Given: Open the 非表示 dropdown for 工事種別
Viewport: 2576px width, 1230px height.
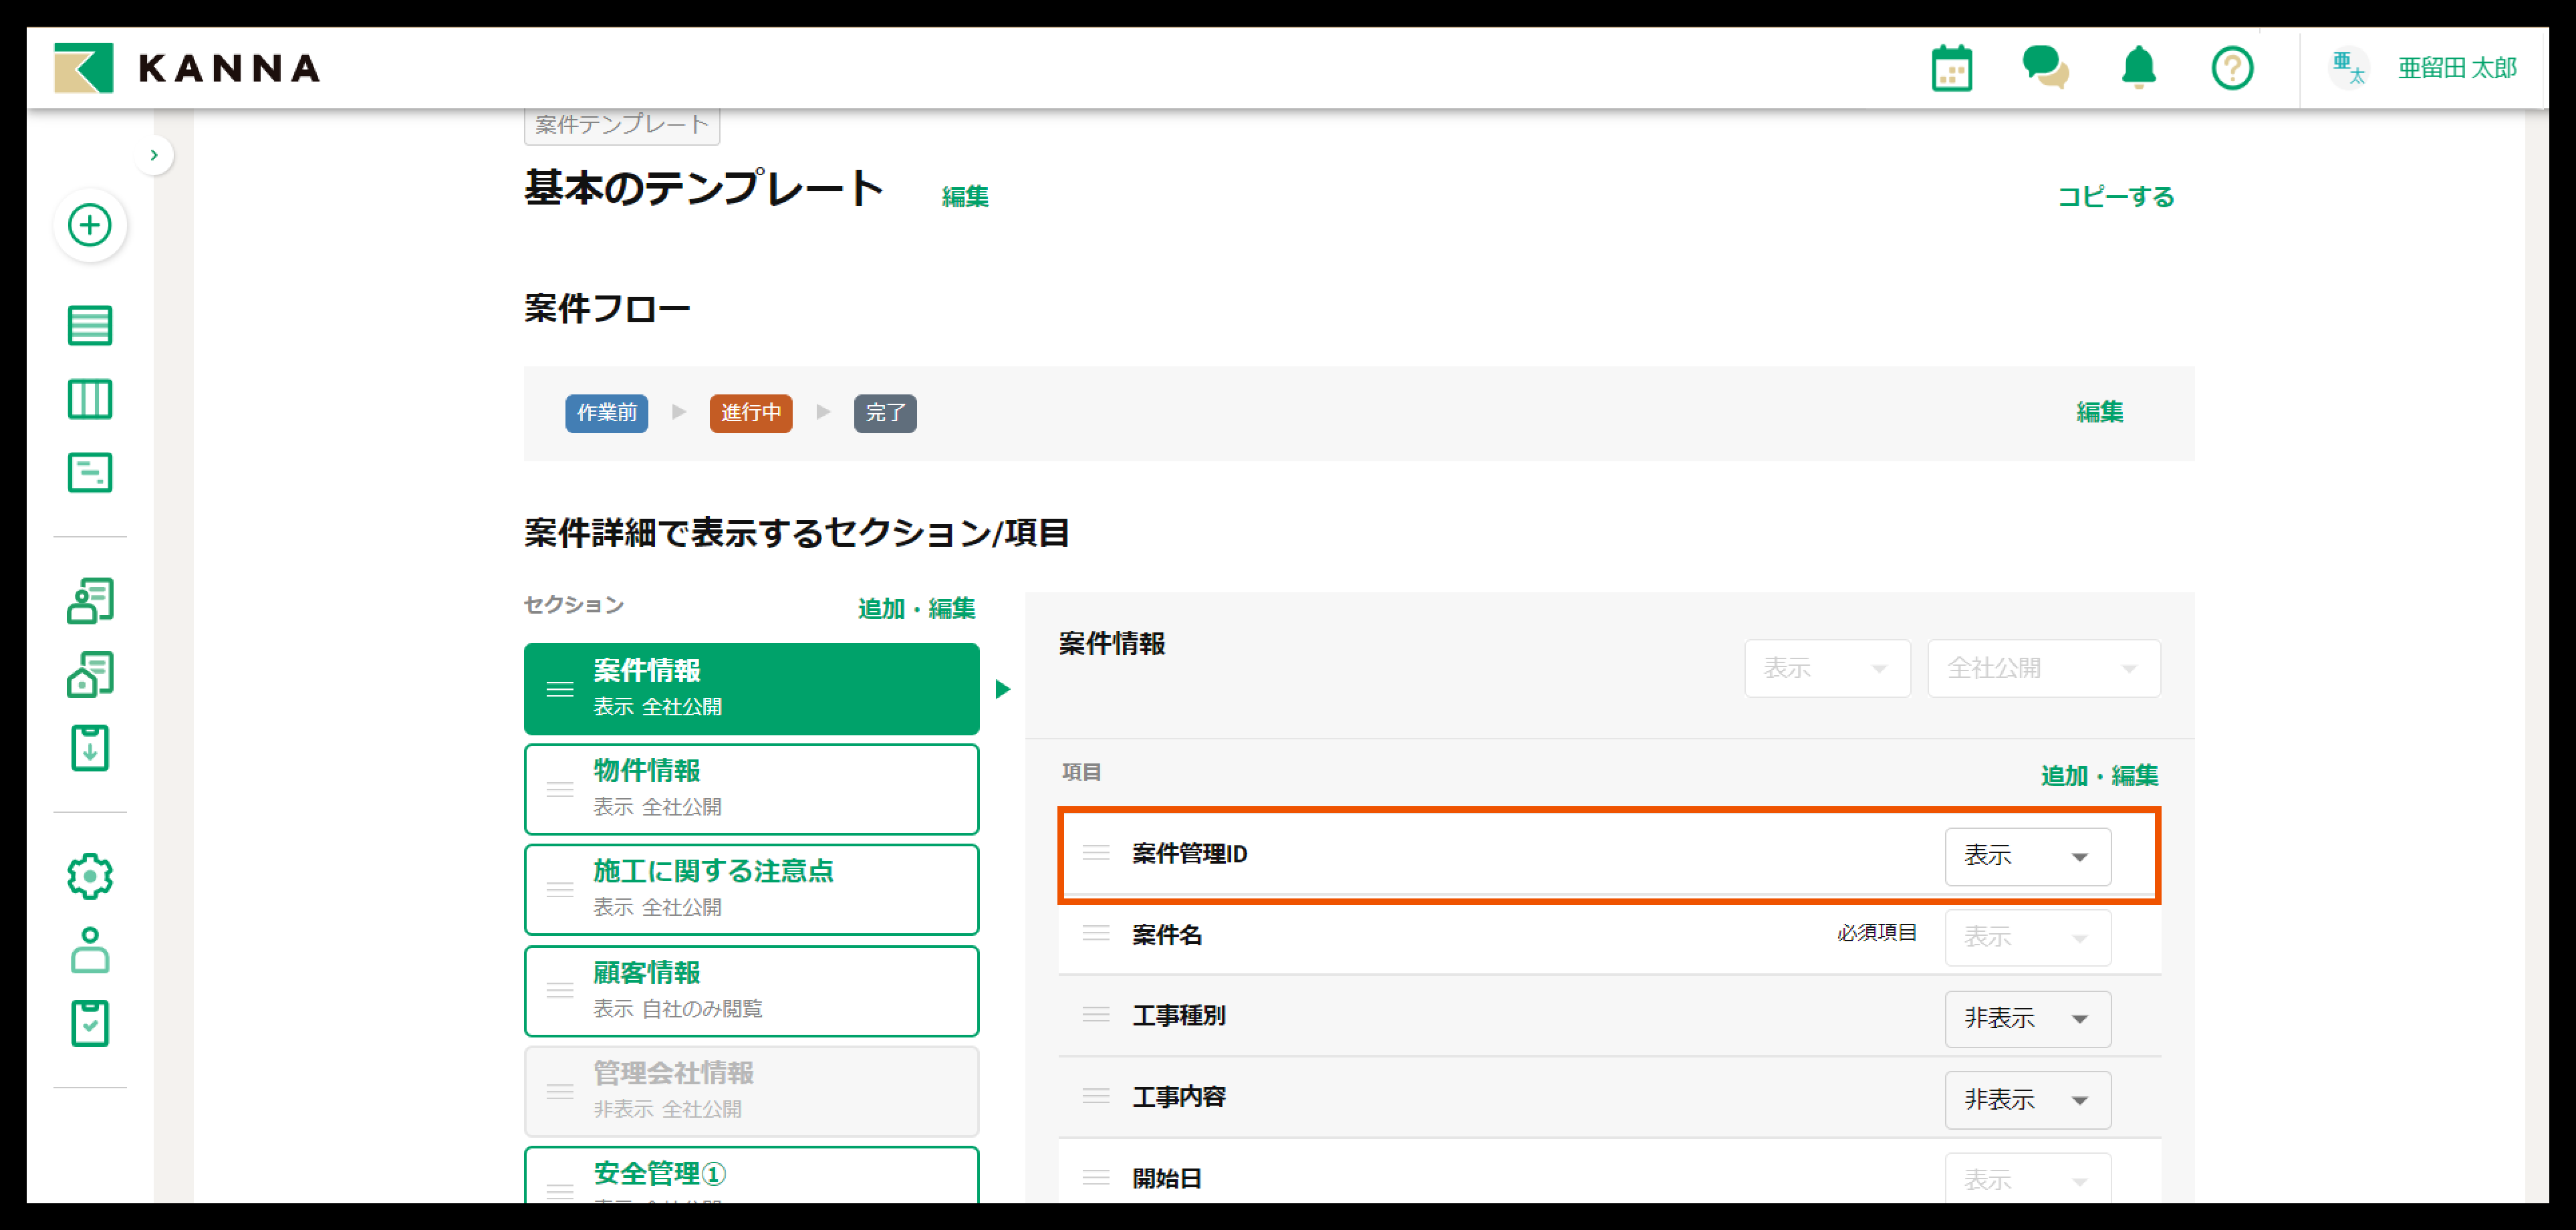Looking at the screenshot, I should (2028, 1019).
